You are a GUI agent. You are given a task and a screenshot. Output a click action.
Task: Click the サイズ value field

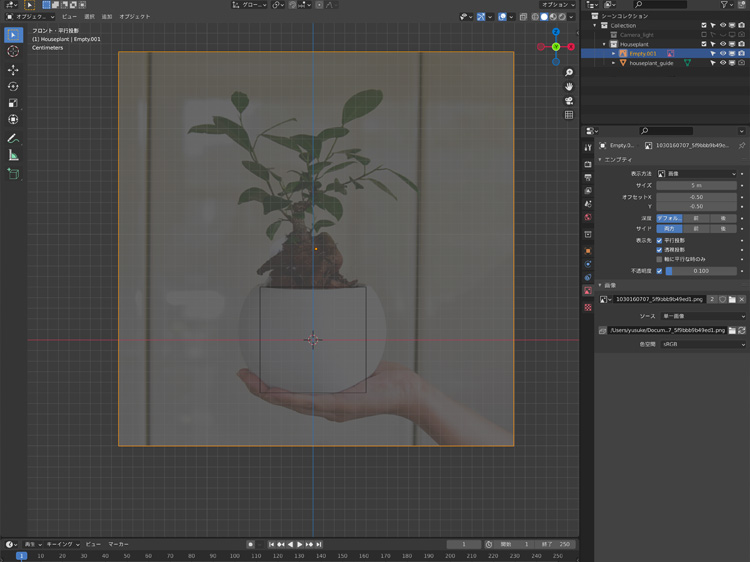(697, 186)
